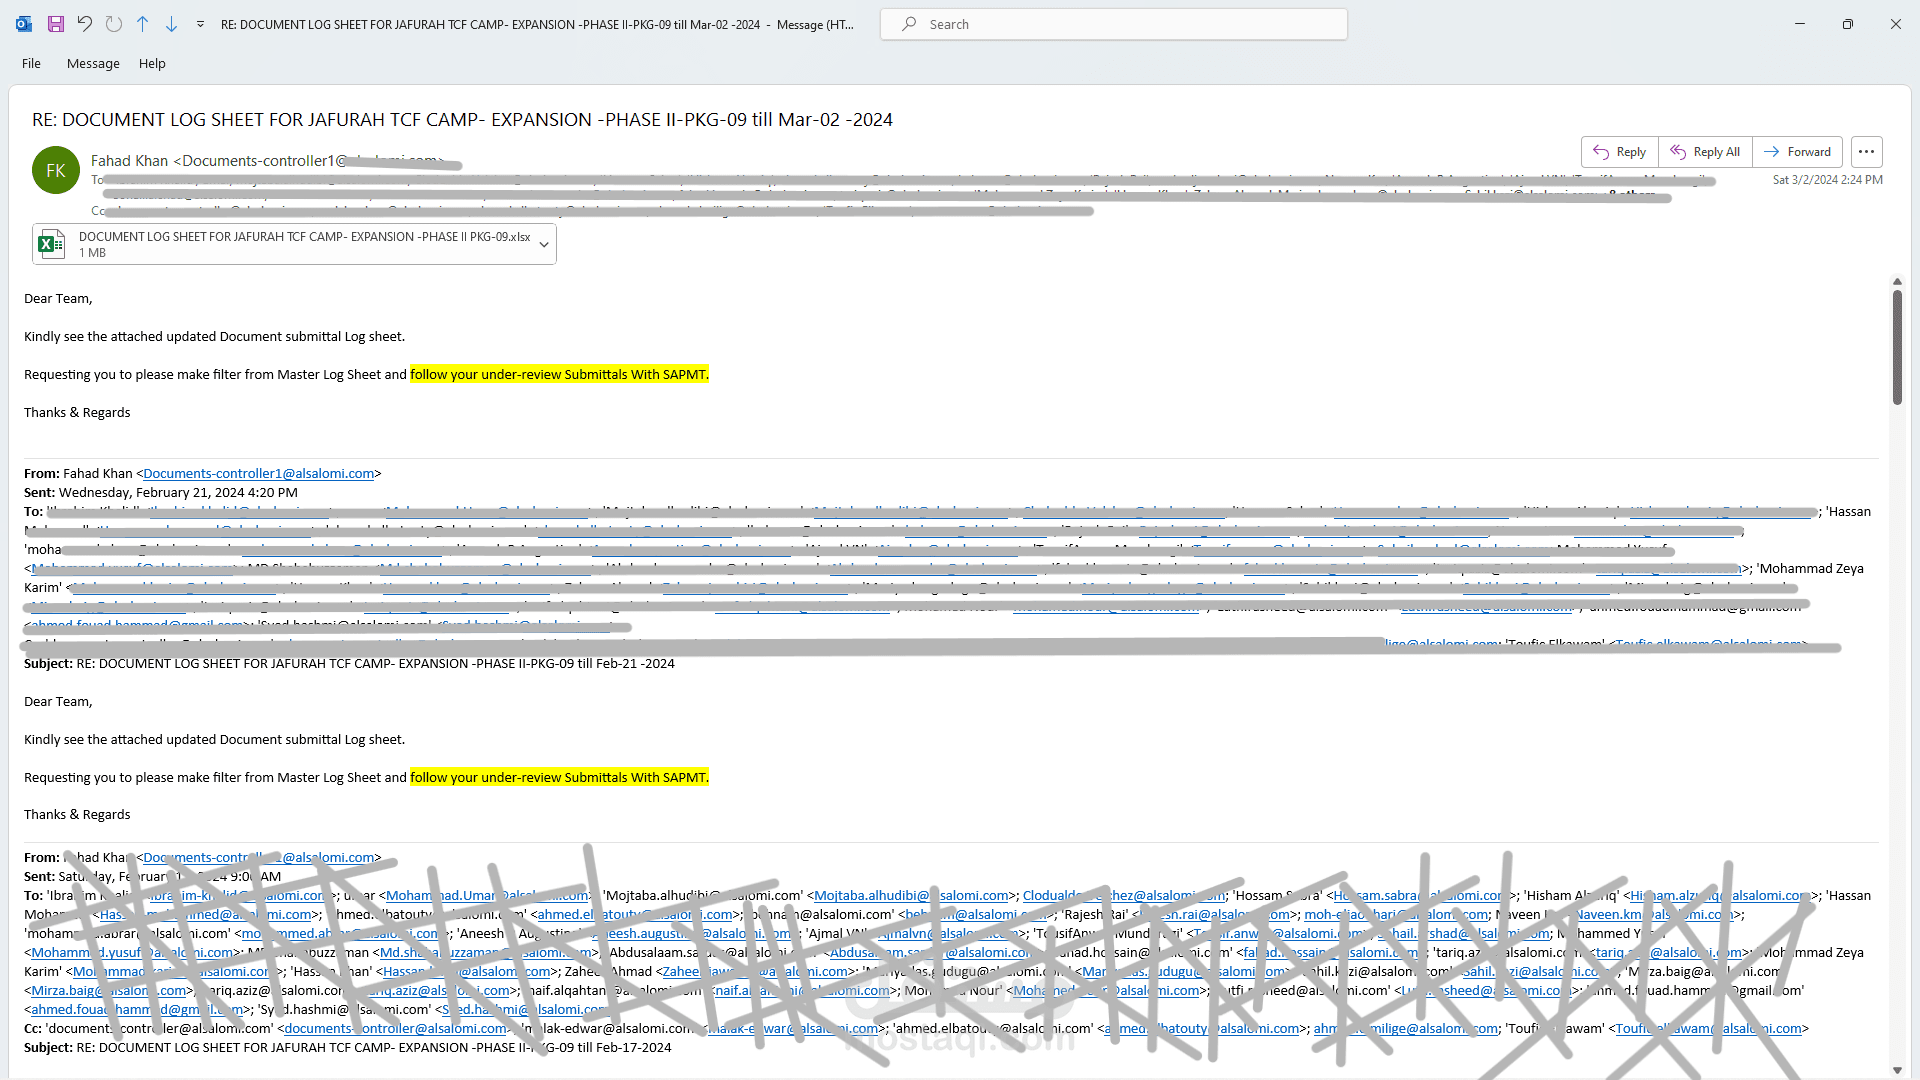The height and width of the screenshot is (1080, 1920).
Task: Open the more actions ellipsis menu
Action: 1866,152
